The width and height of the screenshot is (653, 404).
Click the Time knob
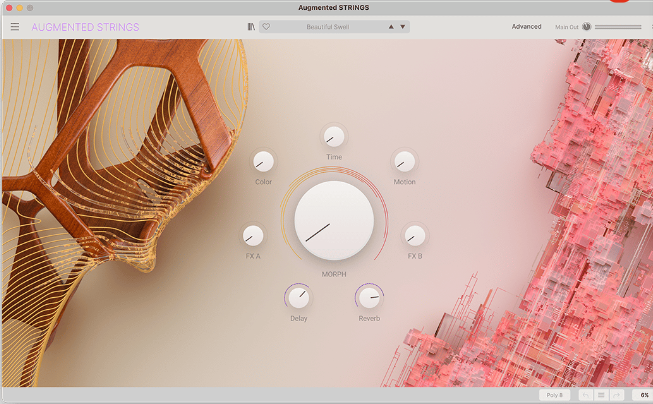pyautogui.click(x=334, y=137)
